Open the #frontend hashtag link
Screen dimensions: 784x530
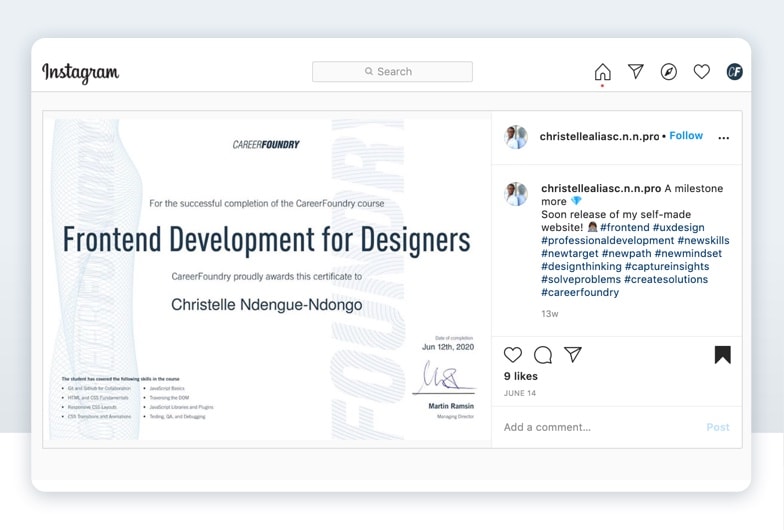tap(625, 227)
